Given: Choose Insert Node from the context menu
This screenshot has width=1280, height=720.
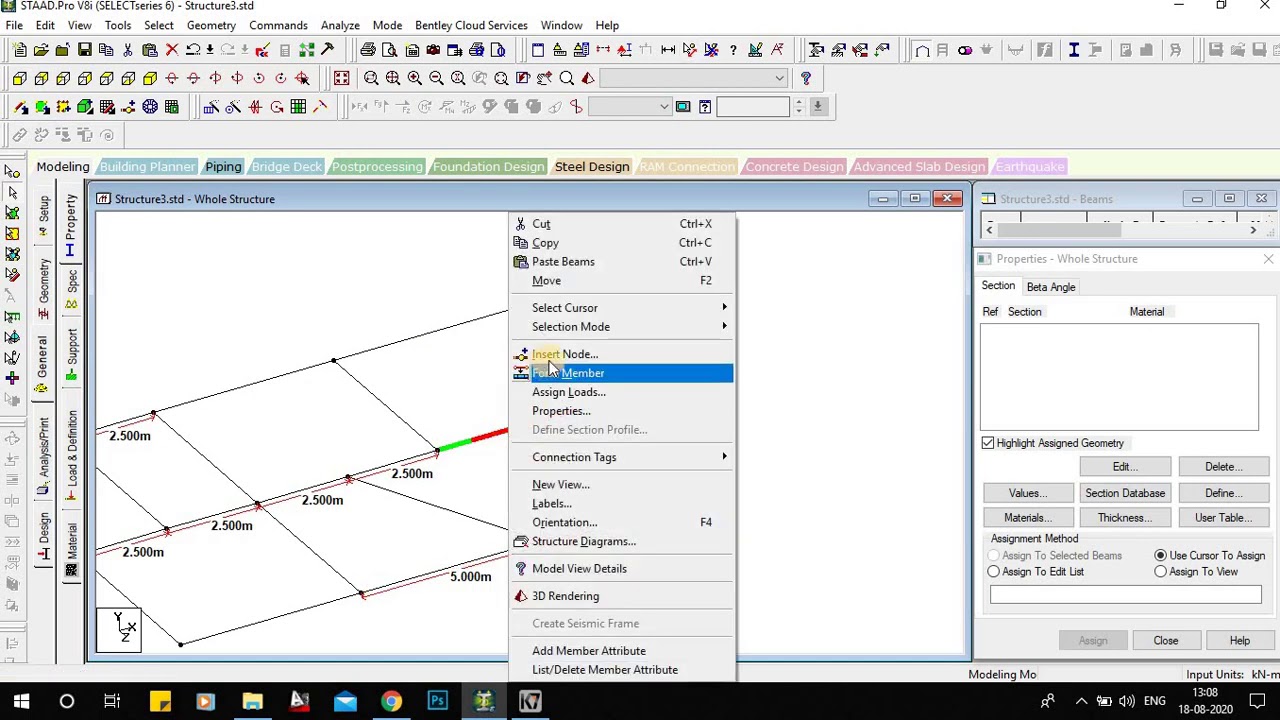Looking at the screenshot, I should 622,354.
